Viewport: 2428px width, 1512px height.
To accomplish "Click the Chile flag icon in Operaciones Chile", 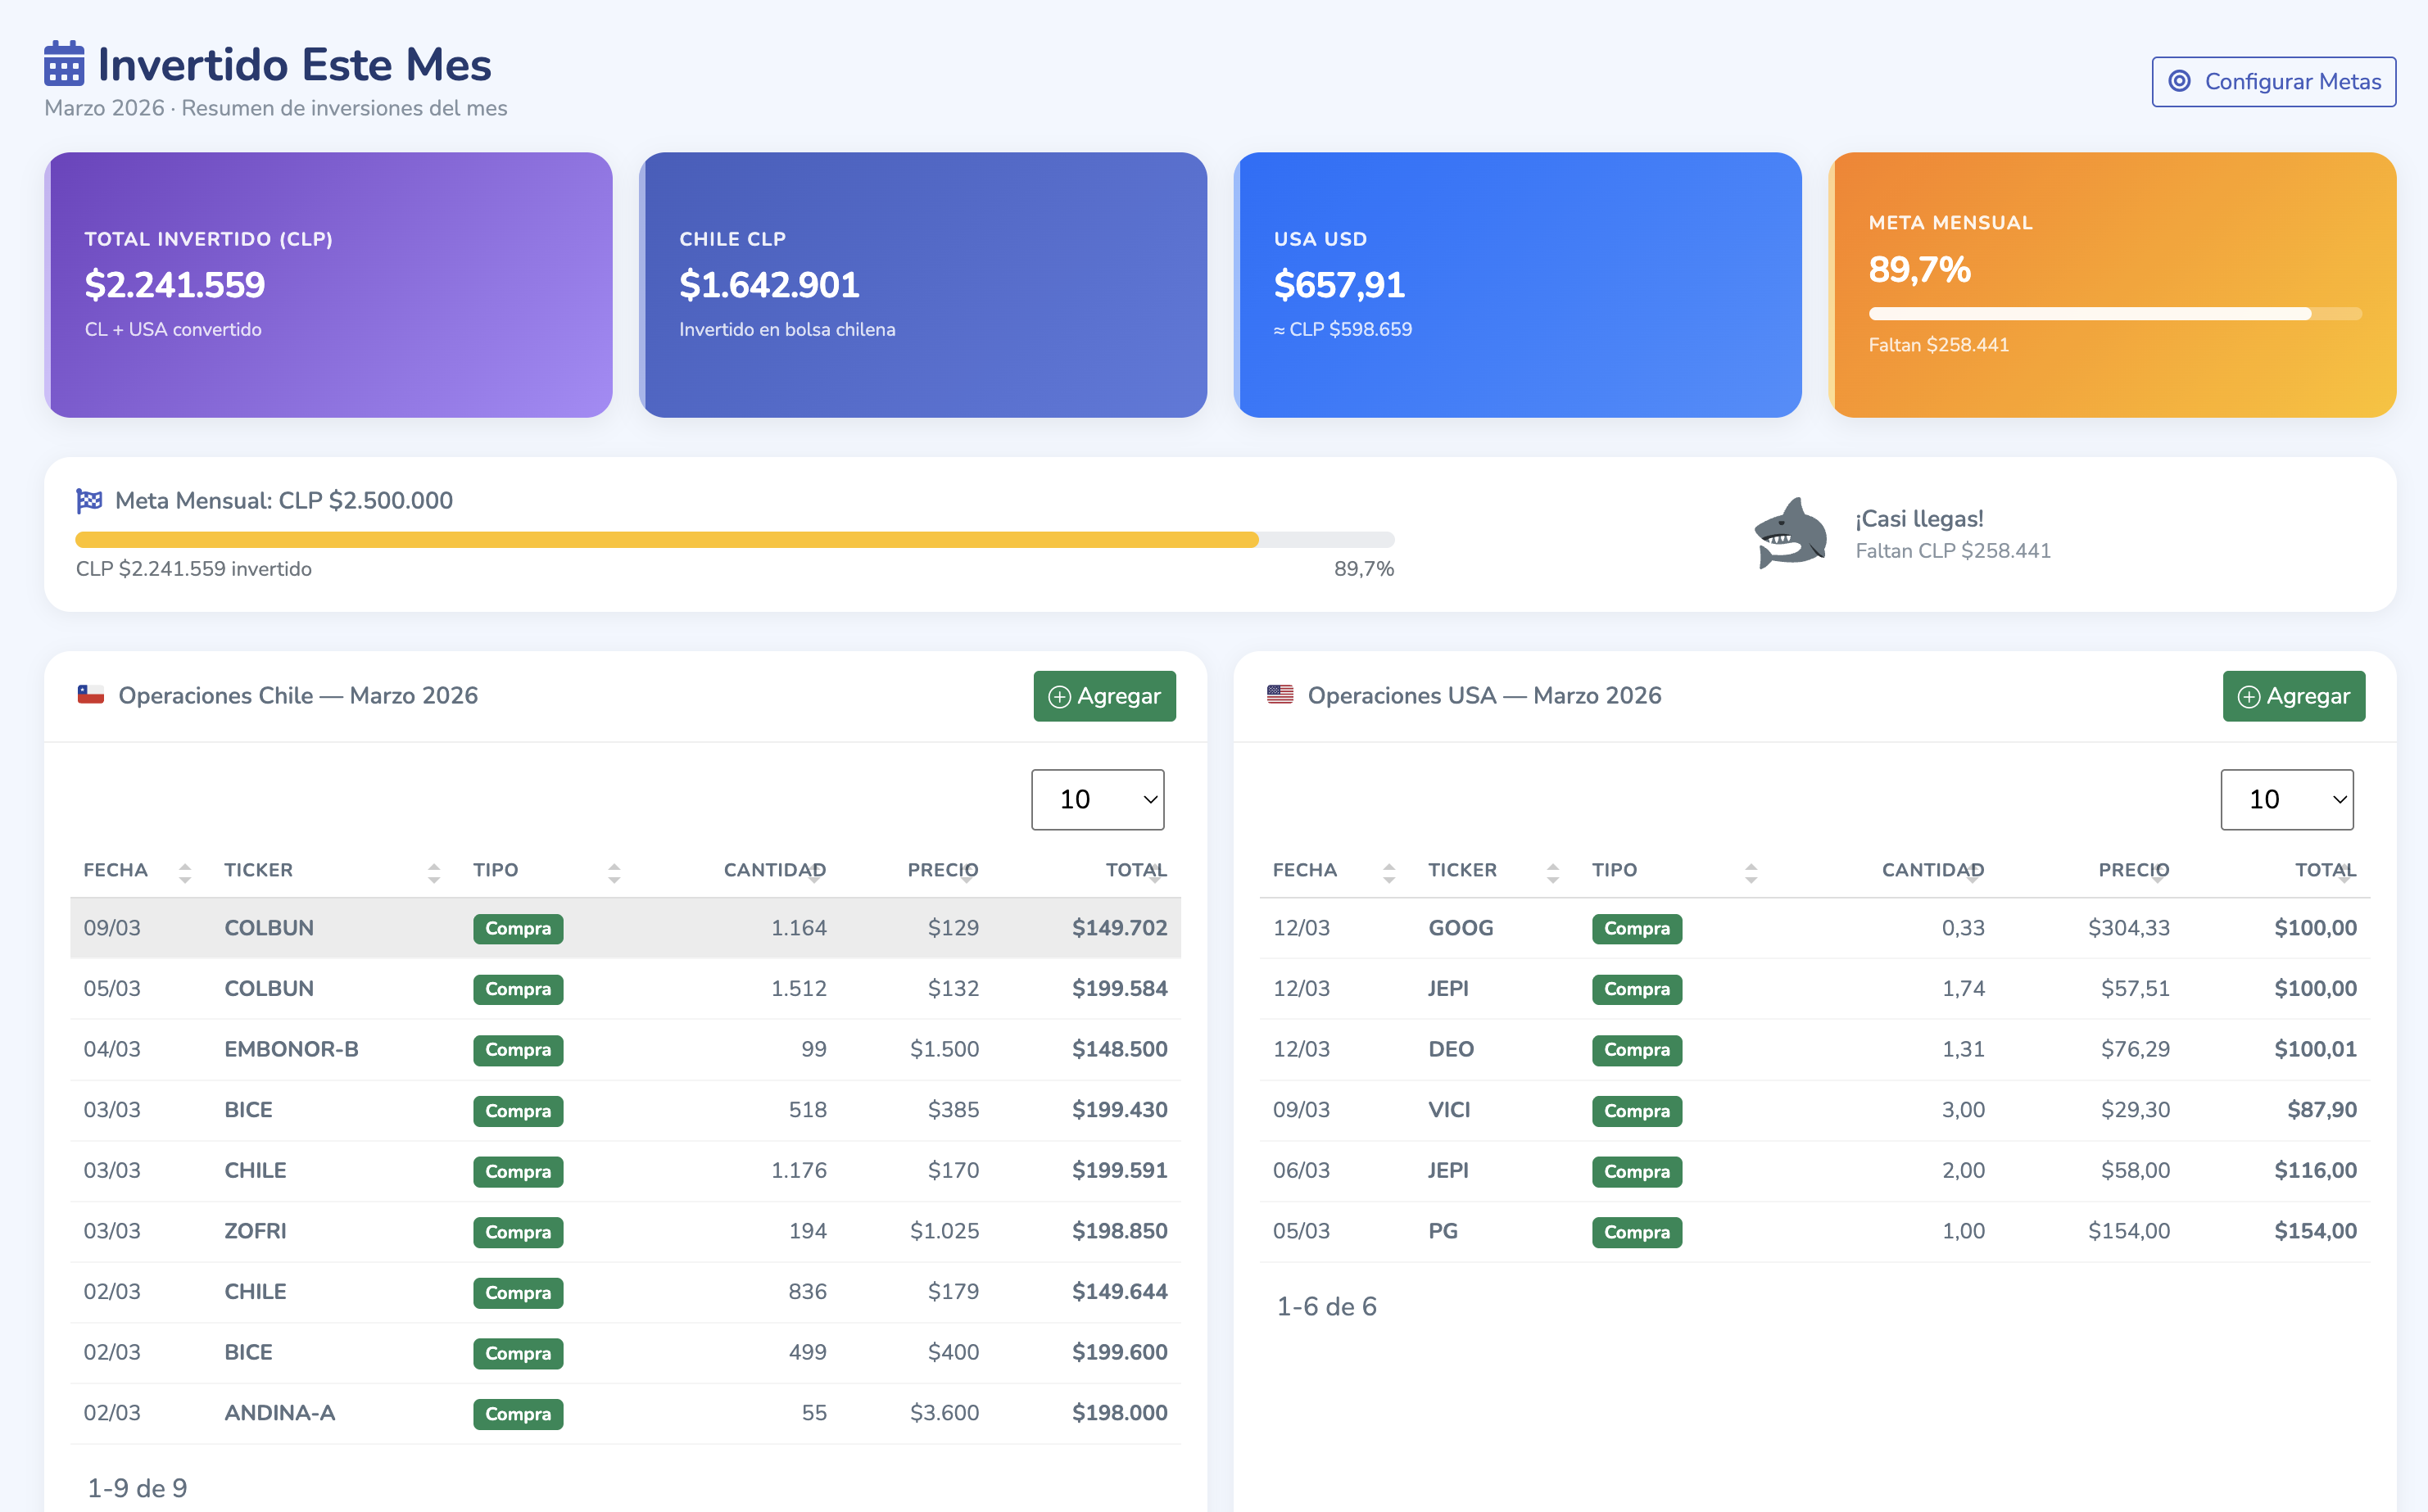I will [91, 695].
